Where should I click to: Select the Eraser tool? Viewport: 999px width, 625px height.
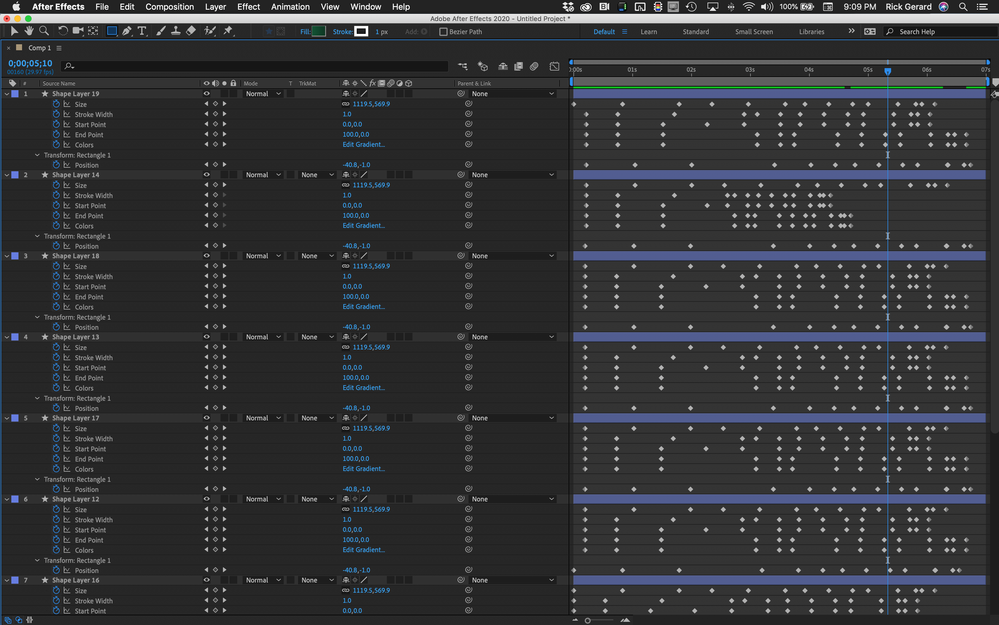190,31
